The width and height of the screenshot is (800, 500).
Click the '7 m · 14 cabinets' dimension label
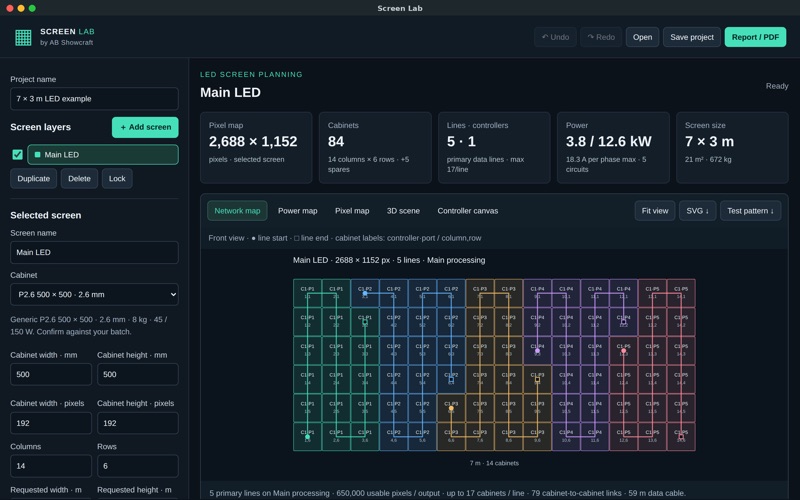494,463
